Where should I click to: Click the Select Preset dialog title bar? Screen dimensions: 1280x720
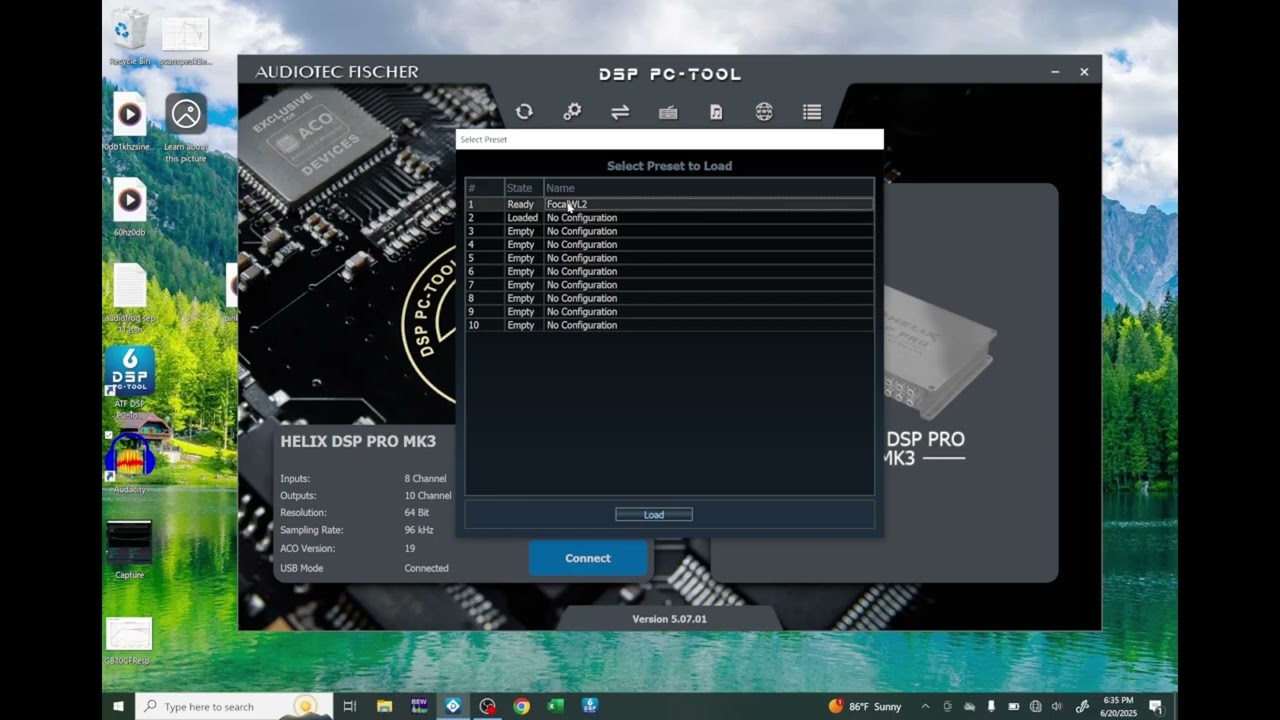click(669, 140)
